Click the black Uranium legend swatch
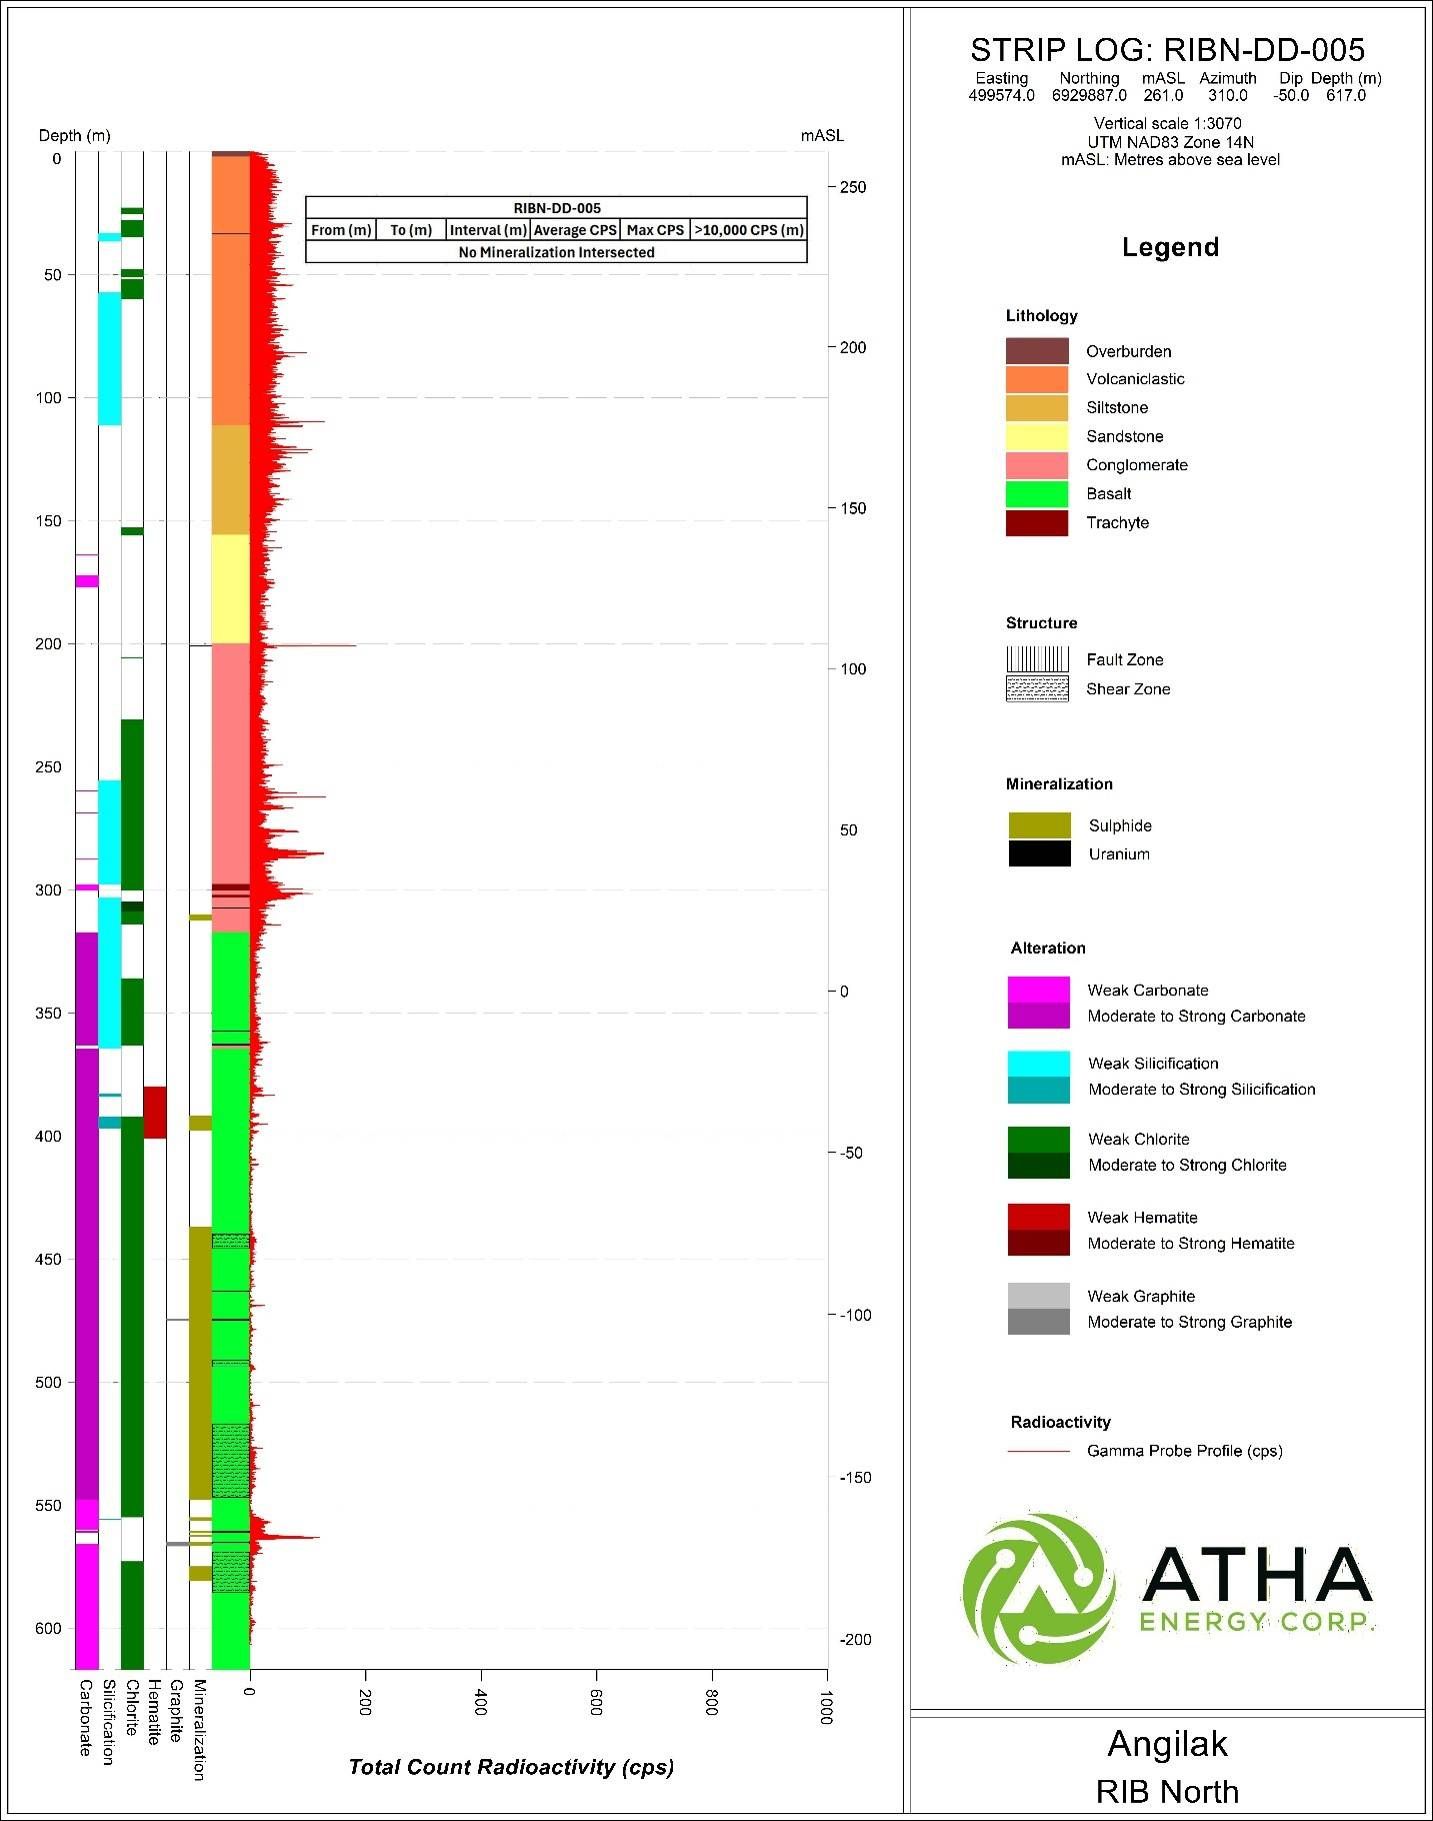This screenshot has height=1821, width=1433. 1040,854
